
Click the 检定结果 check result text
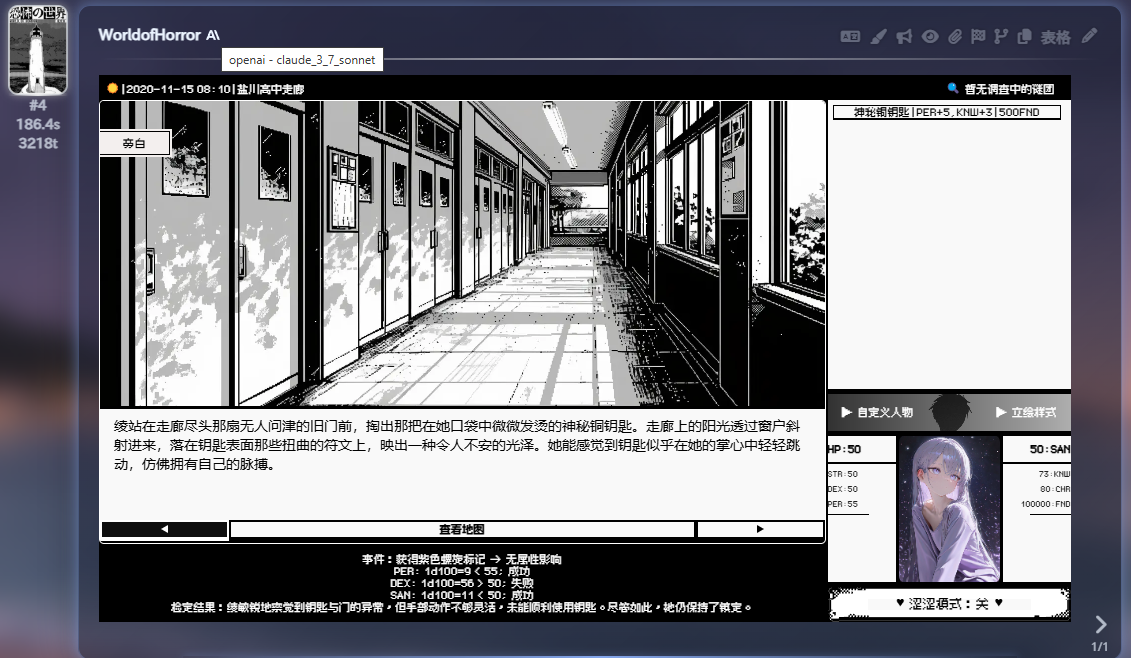pyautogui.click(x=462, y=607)
